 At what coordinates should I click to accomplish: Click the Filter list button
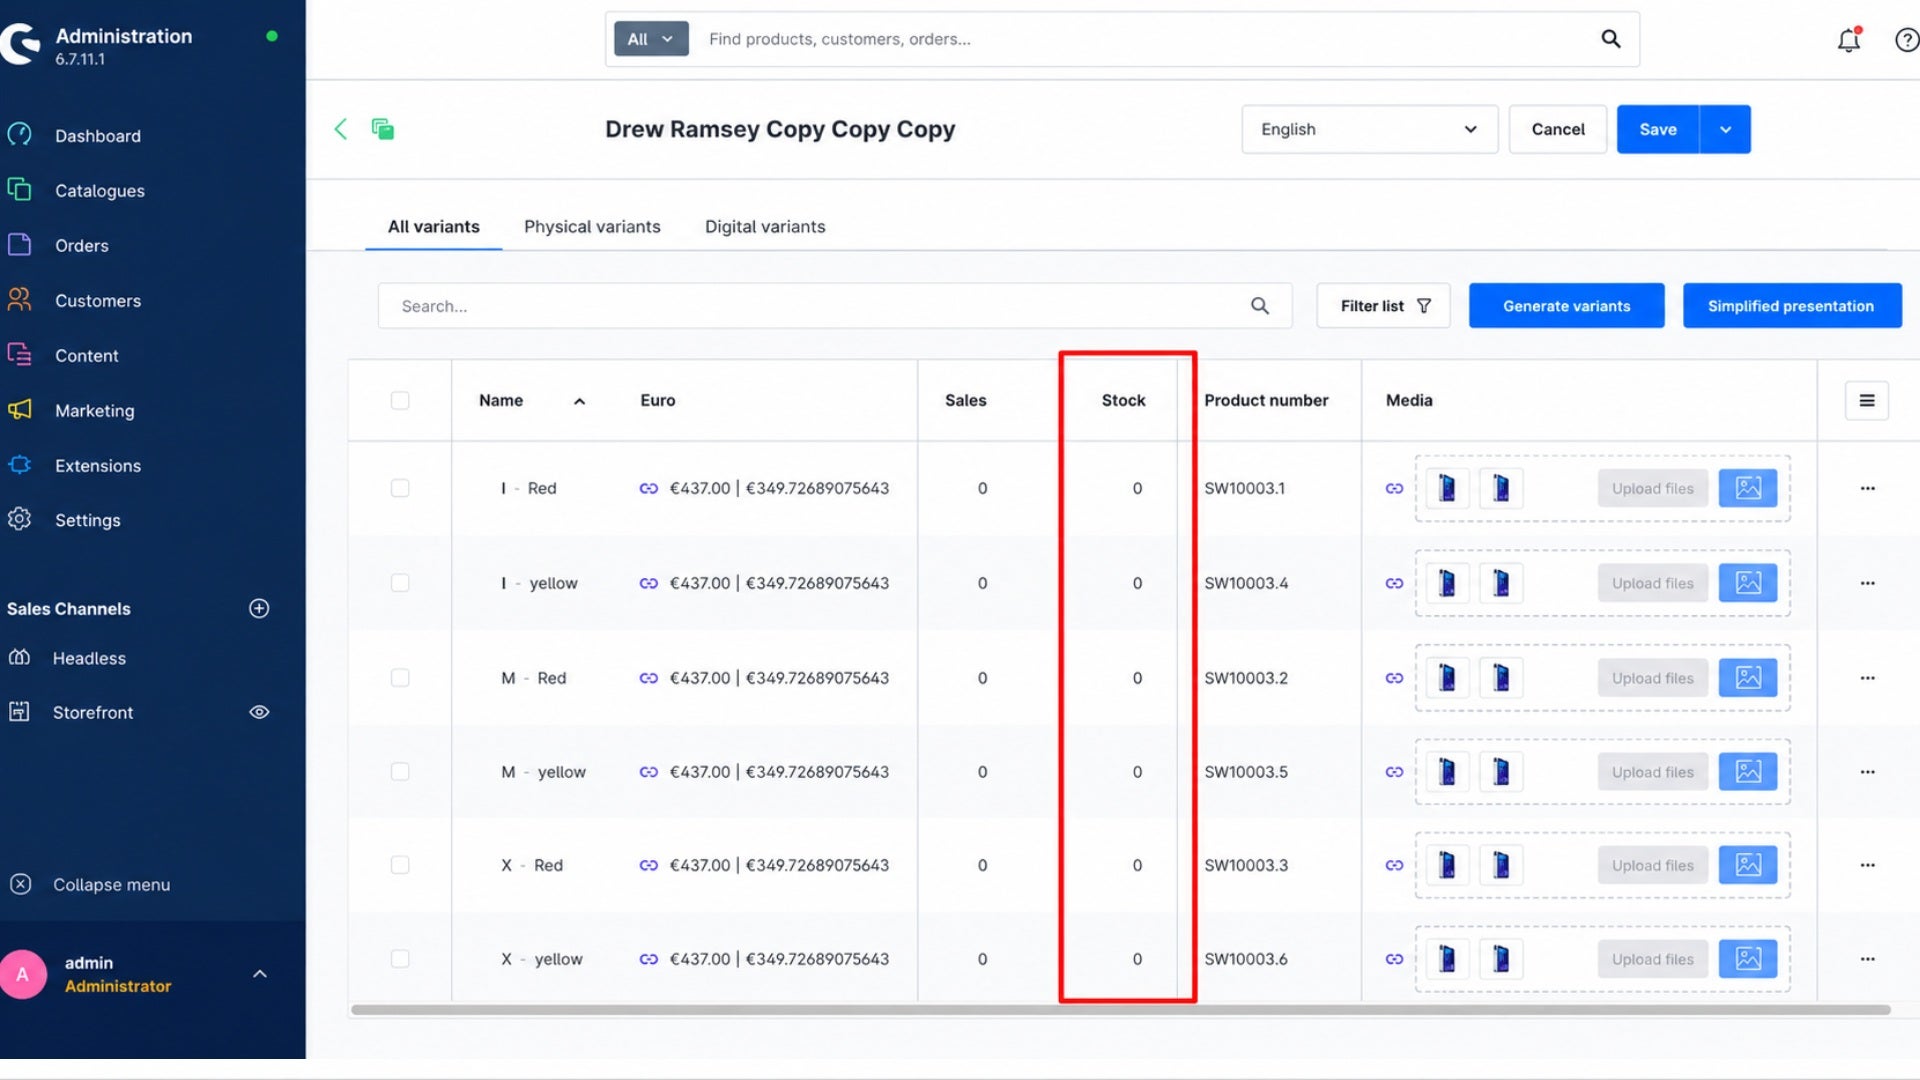pyautogui.click(x=1383, y=306)
